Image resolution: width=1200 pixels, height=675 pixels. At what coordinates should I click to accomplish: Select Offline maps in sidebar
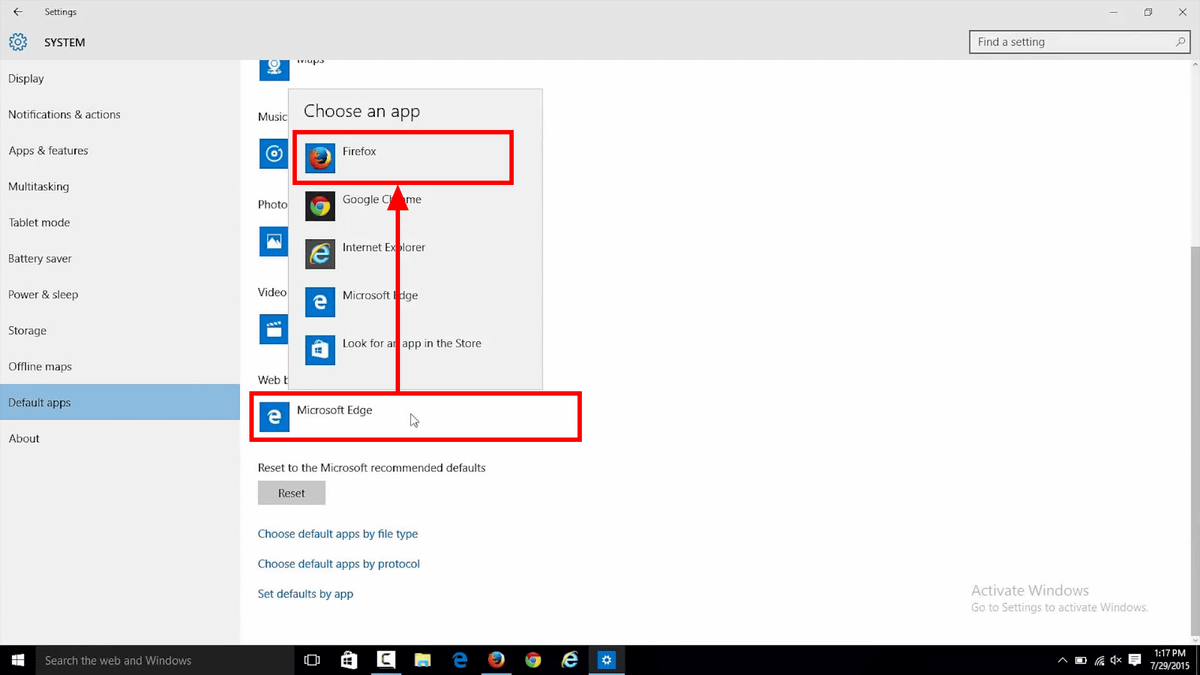coord(120,367)
